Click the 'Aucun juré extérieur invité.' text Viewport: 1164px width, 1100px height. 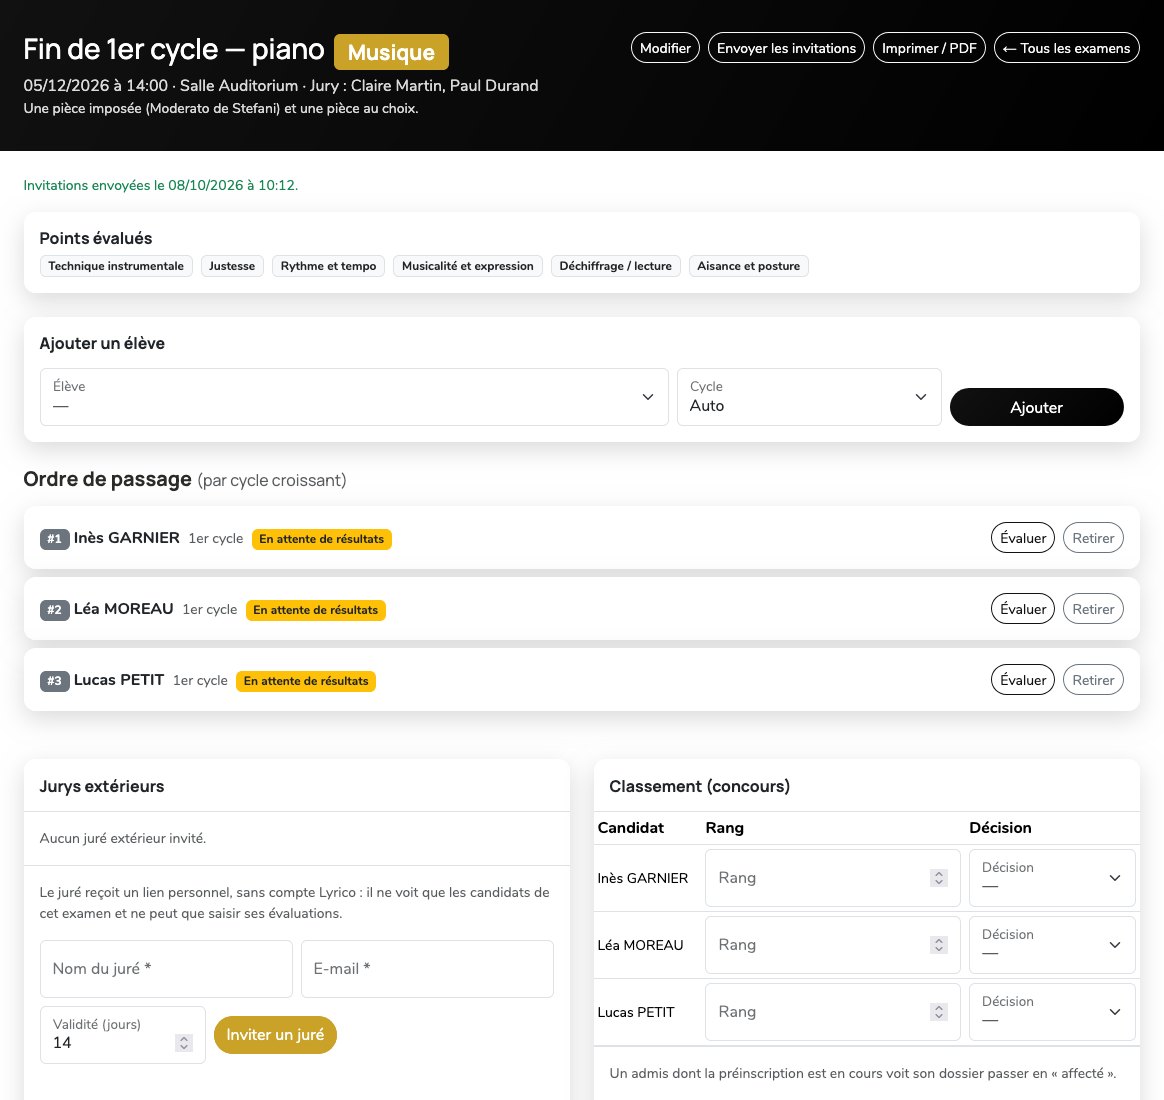click(x=122, y=838)
